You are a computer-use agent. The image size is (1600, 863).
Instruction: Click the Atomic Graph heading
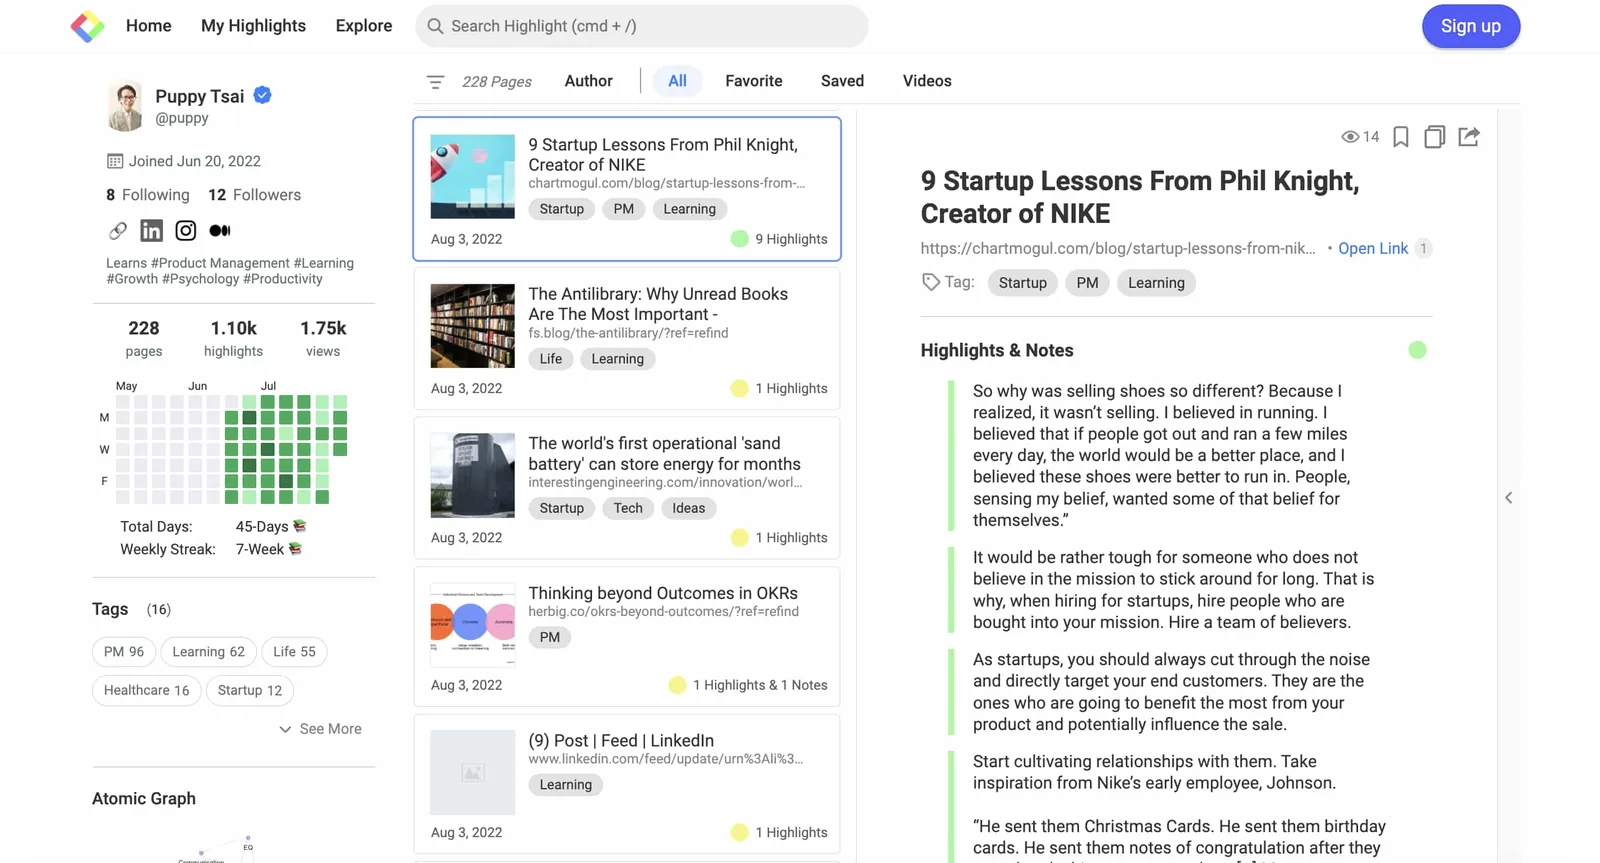[144, 799]
